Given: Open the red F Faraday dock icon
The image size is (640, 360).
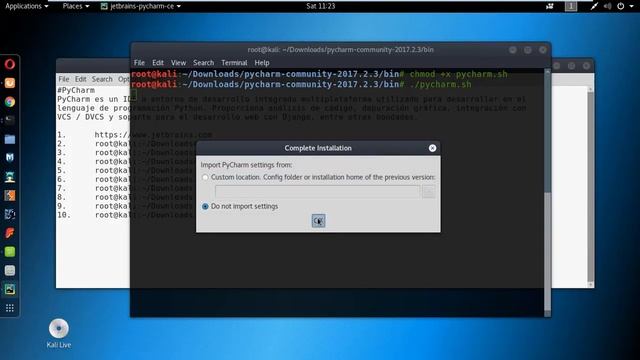Looking at the screenshot, I should tap(10, 233).
